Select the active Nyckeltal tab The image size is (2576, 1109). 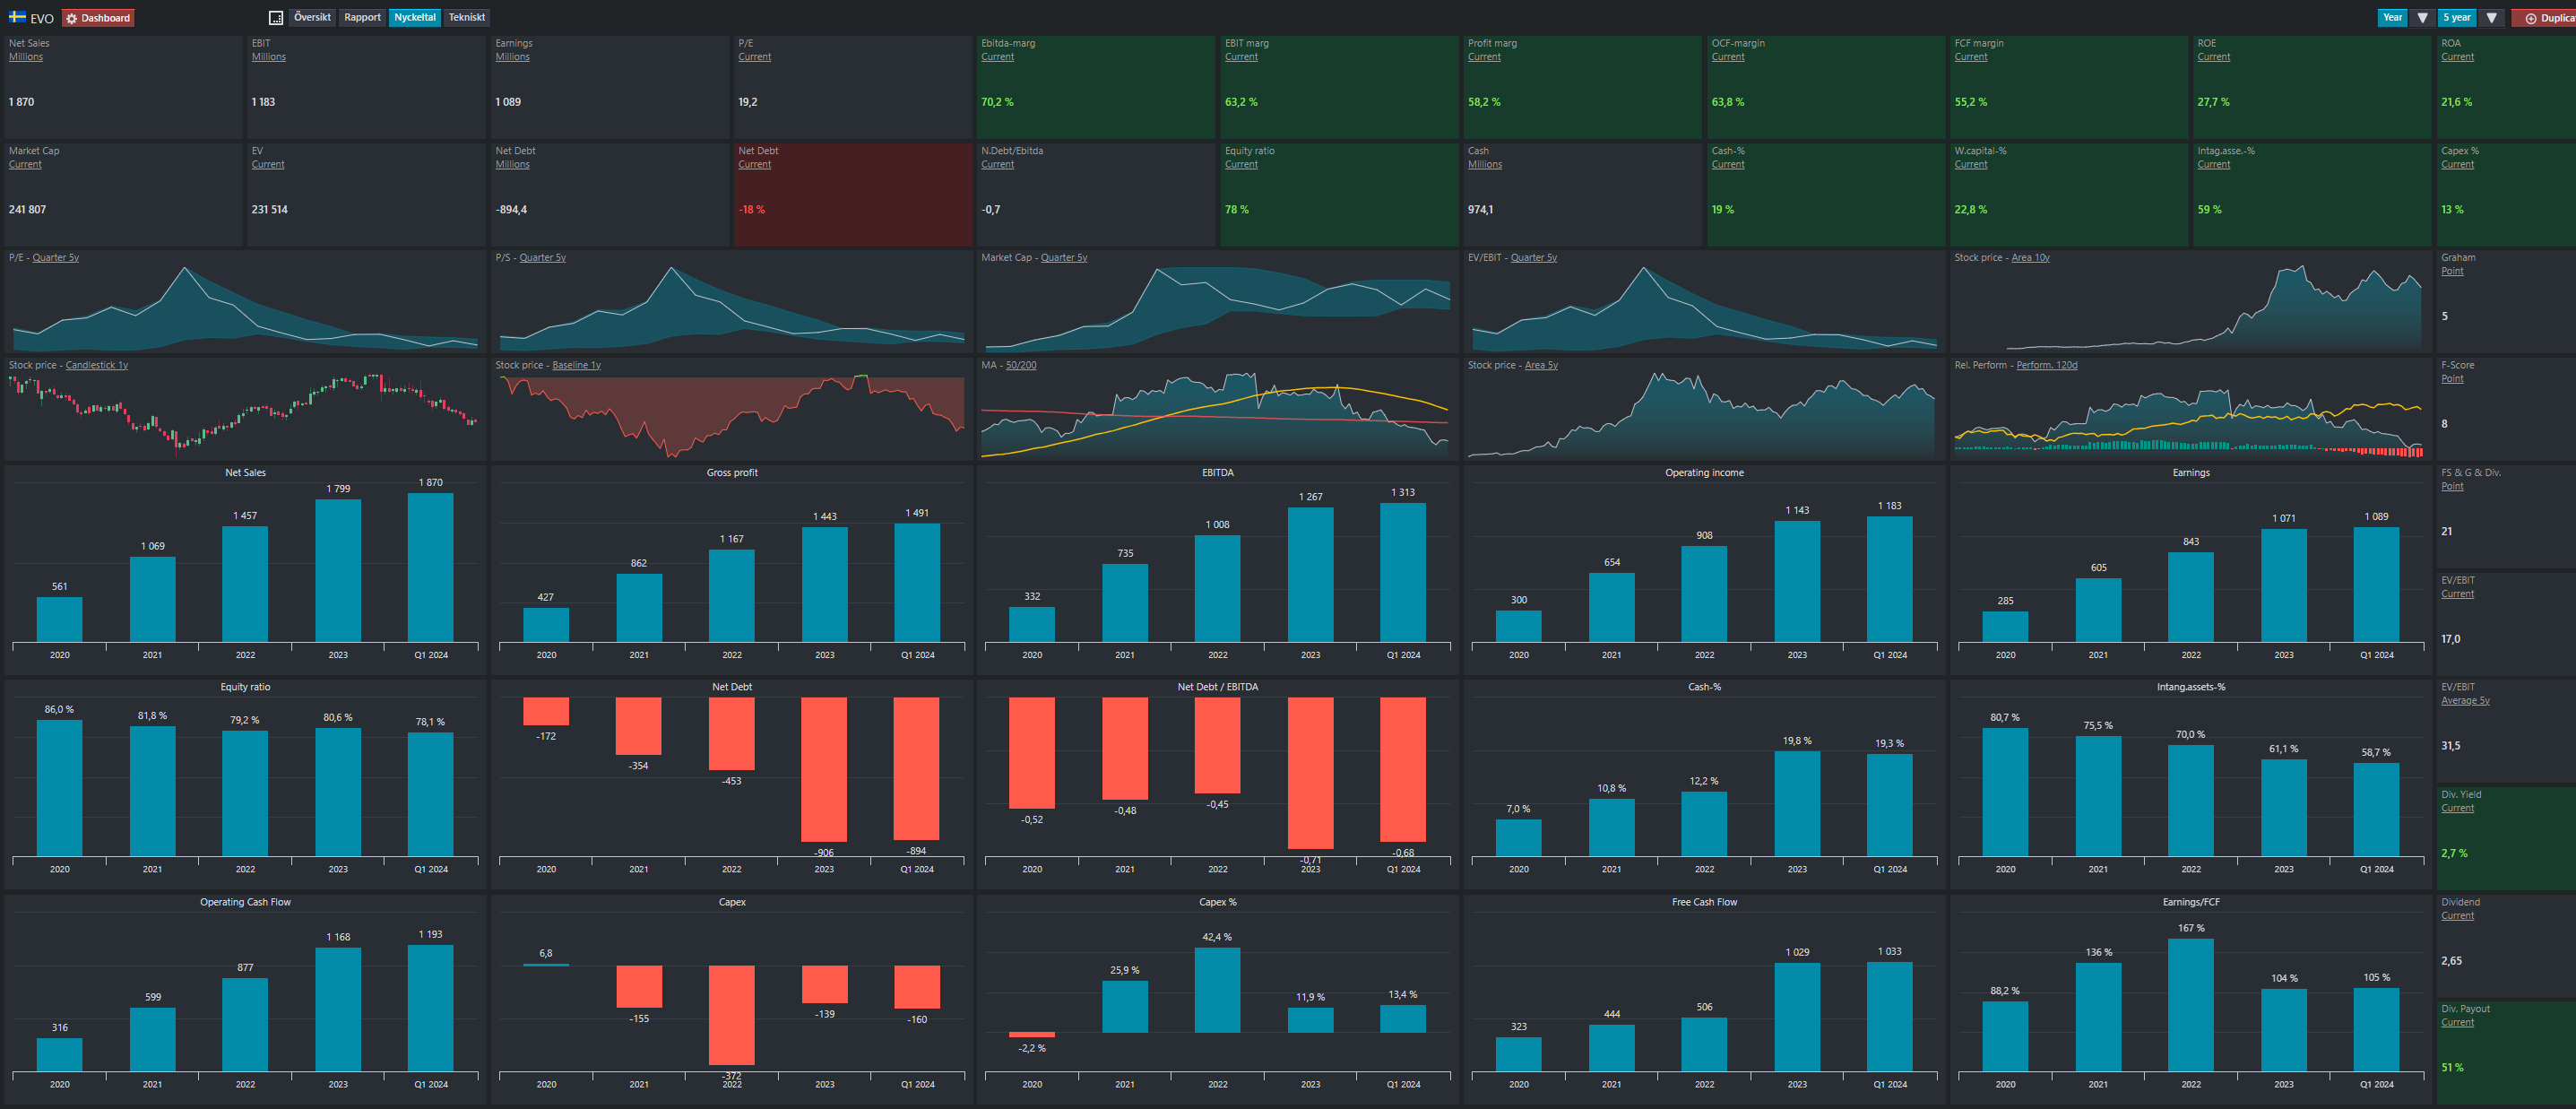point(414,17)
